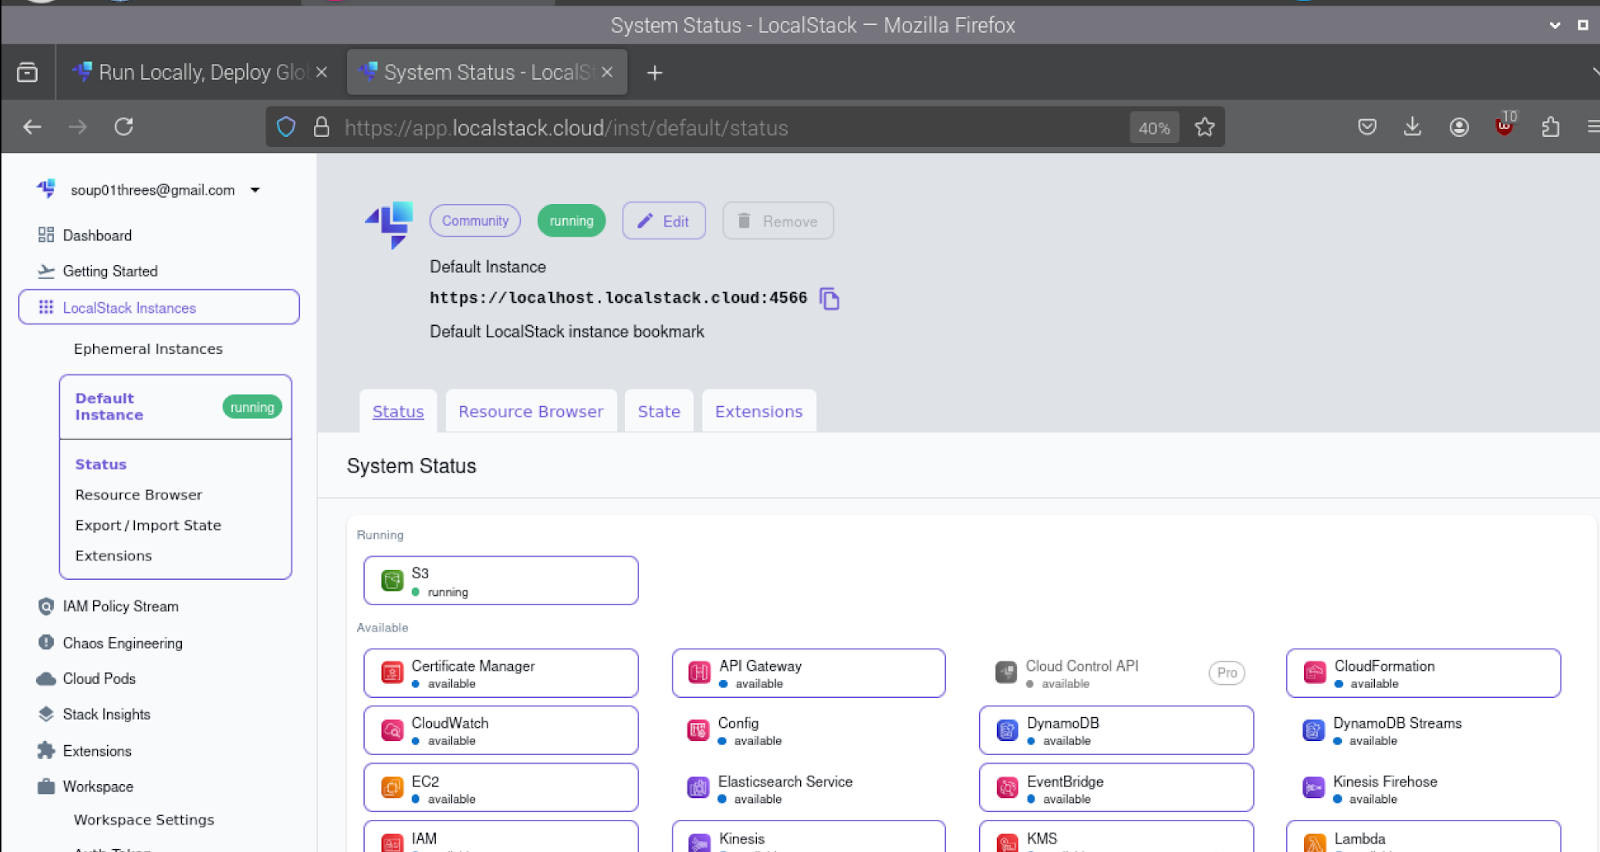Click the Certificate Manager service icon
This screenshot has width=1600, height=852.
(x=392, y=673)
